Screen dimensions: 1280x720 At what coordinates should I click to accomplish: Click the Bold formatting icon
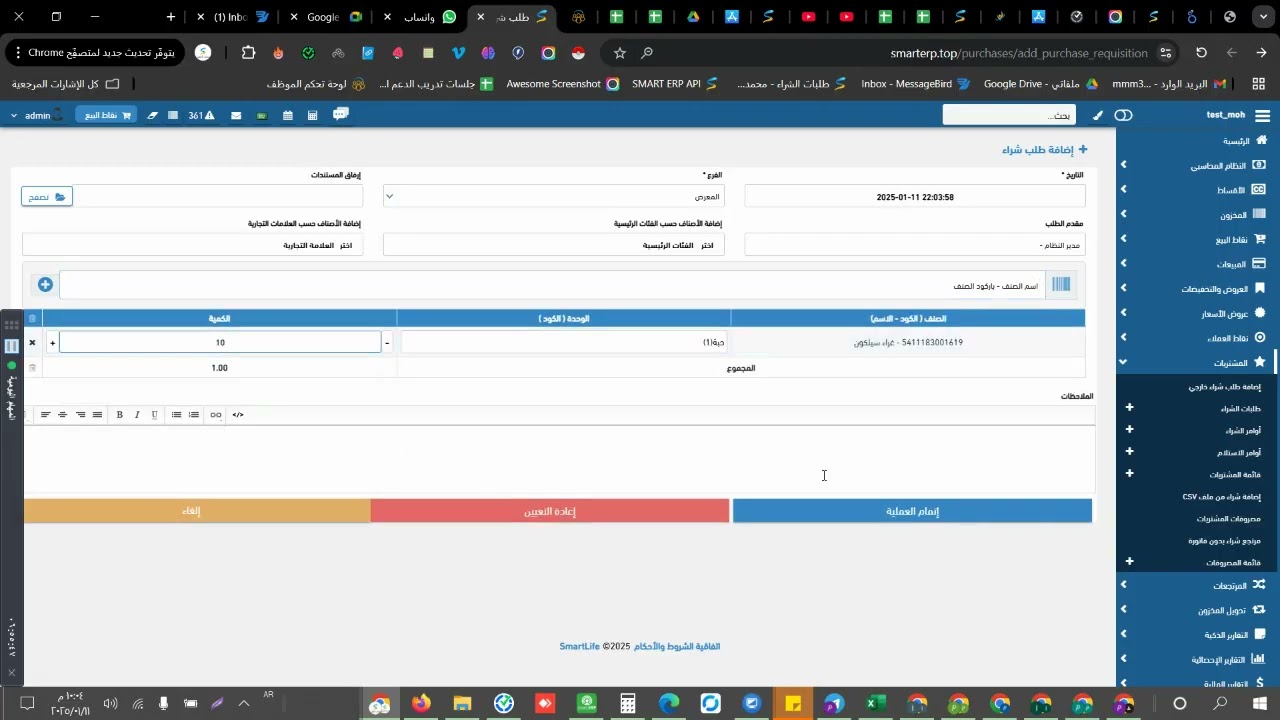(x=119, y=415)
